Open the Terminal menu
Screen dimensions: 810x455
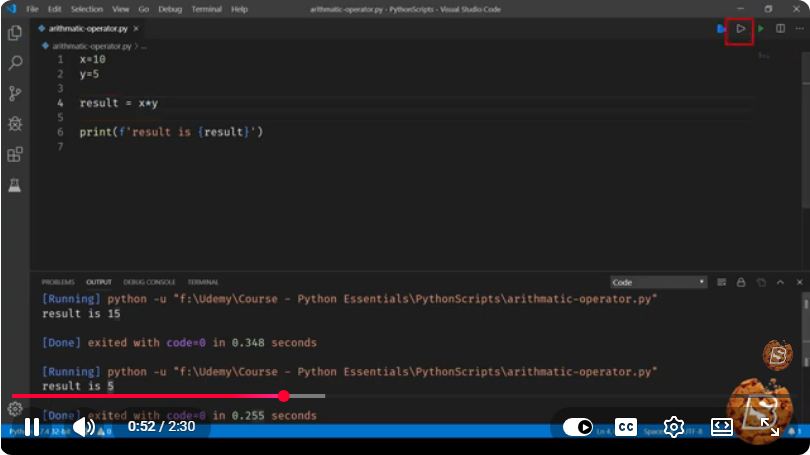tap(206, 9)
